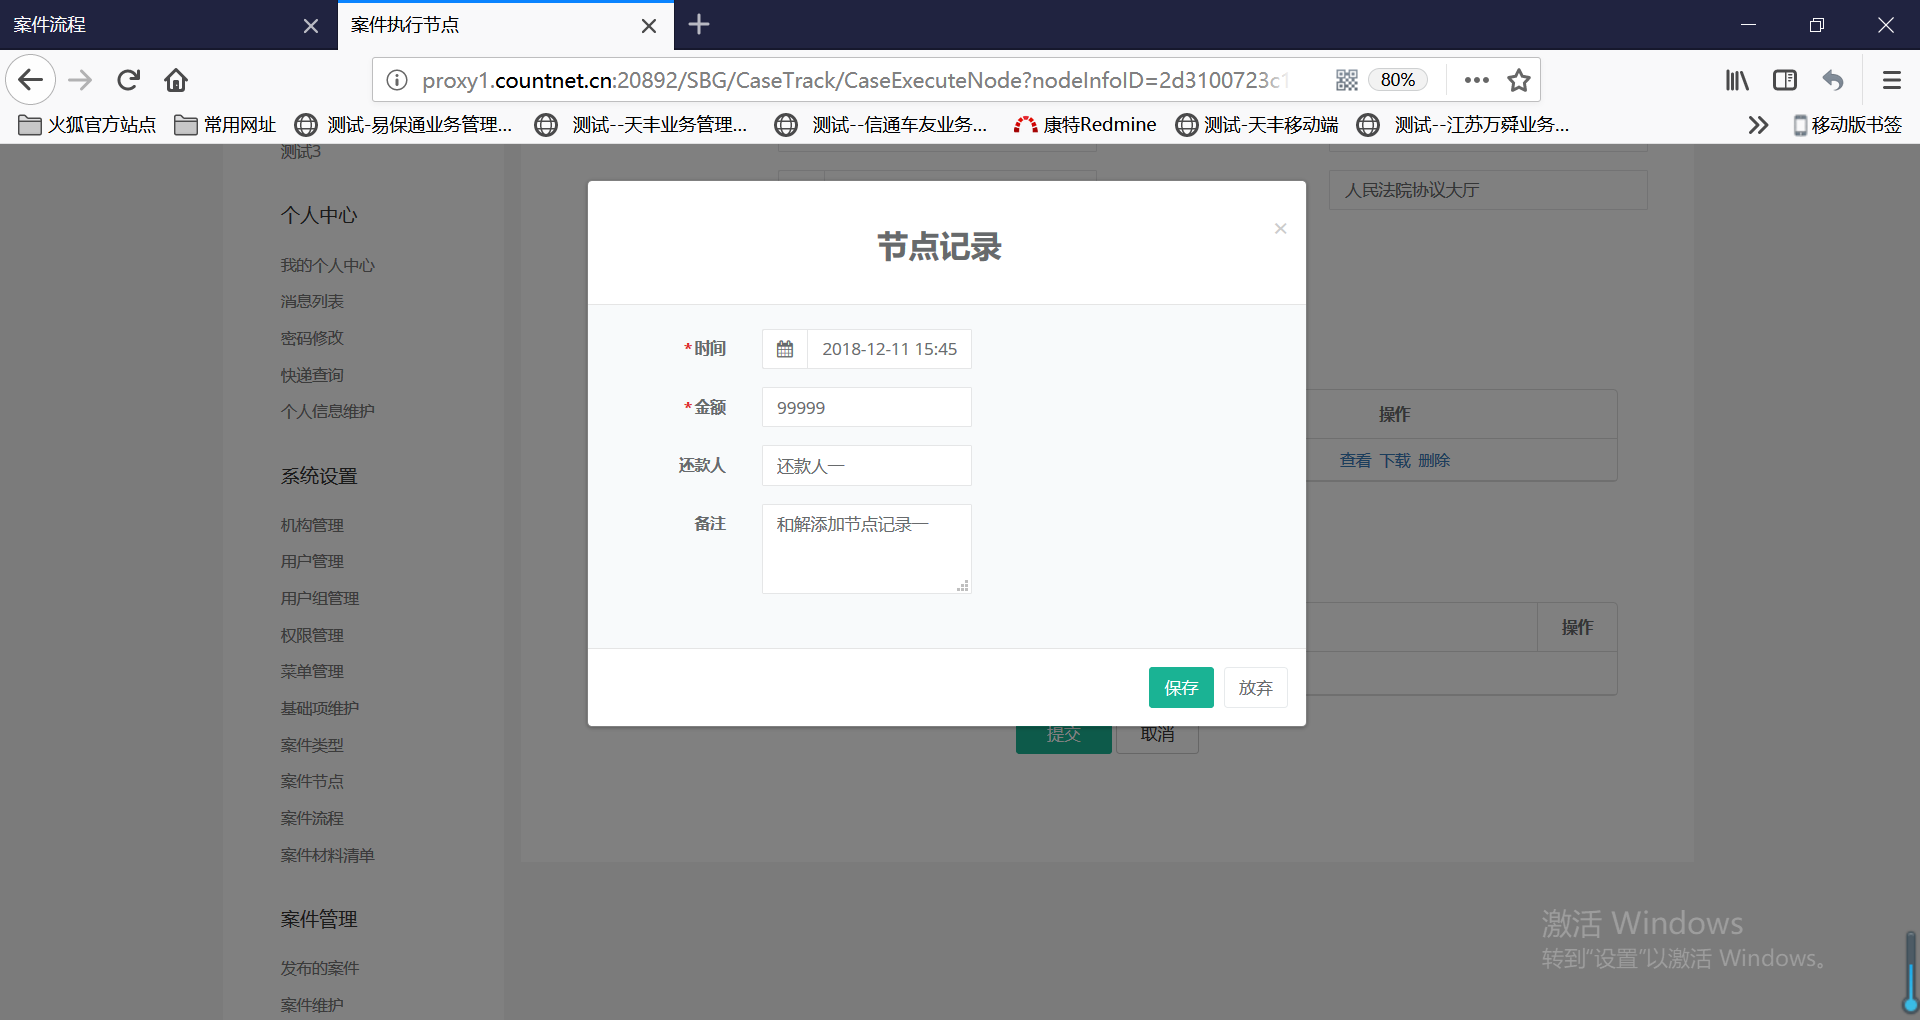Open the 测试-天丰移动端 bookmark
1920x1020 pixels.
tap(1257, 125)
